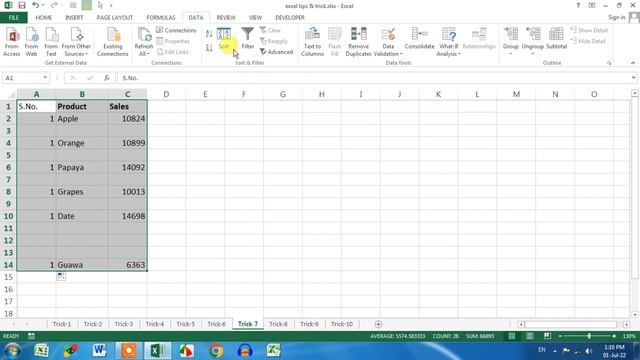The image size is (640, 360).
Task: Click Hide Detail in Outline group
Action: point(588,41)
